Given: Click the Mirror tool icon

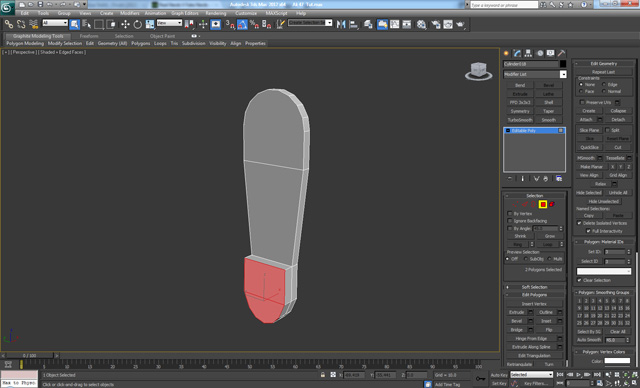Looking at the screenshot, I should coord(341,24).
